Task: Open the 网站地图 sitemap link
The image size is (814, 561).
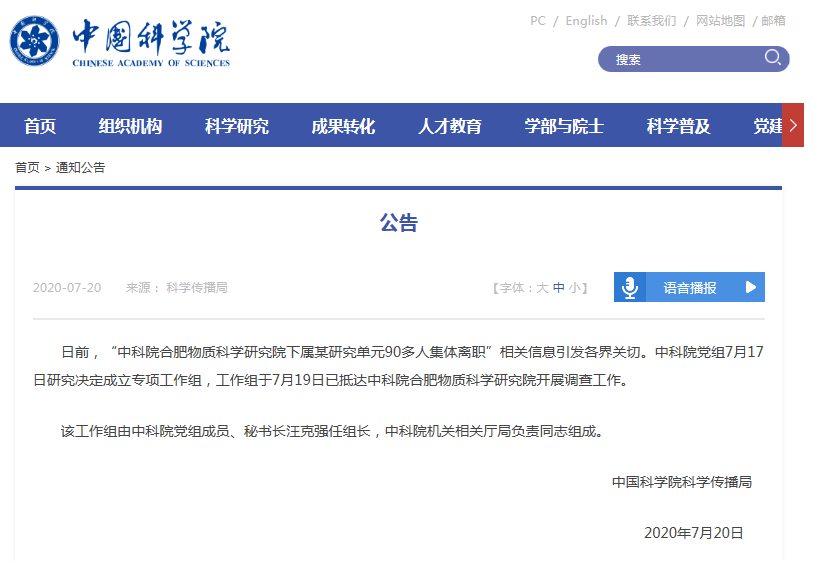Action: (720, 21)
